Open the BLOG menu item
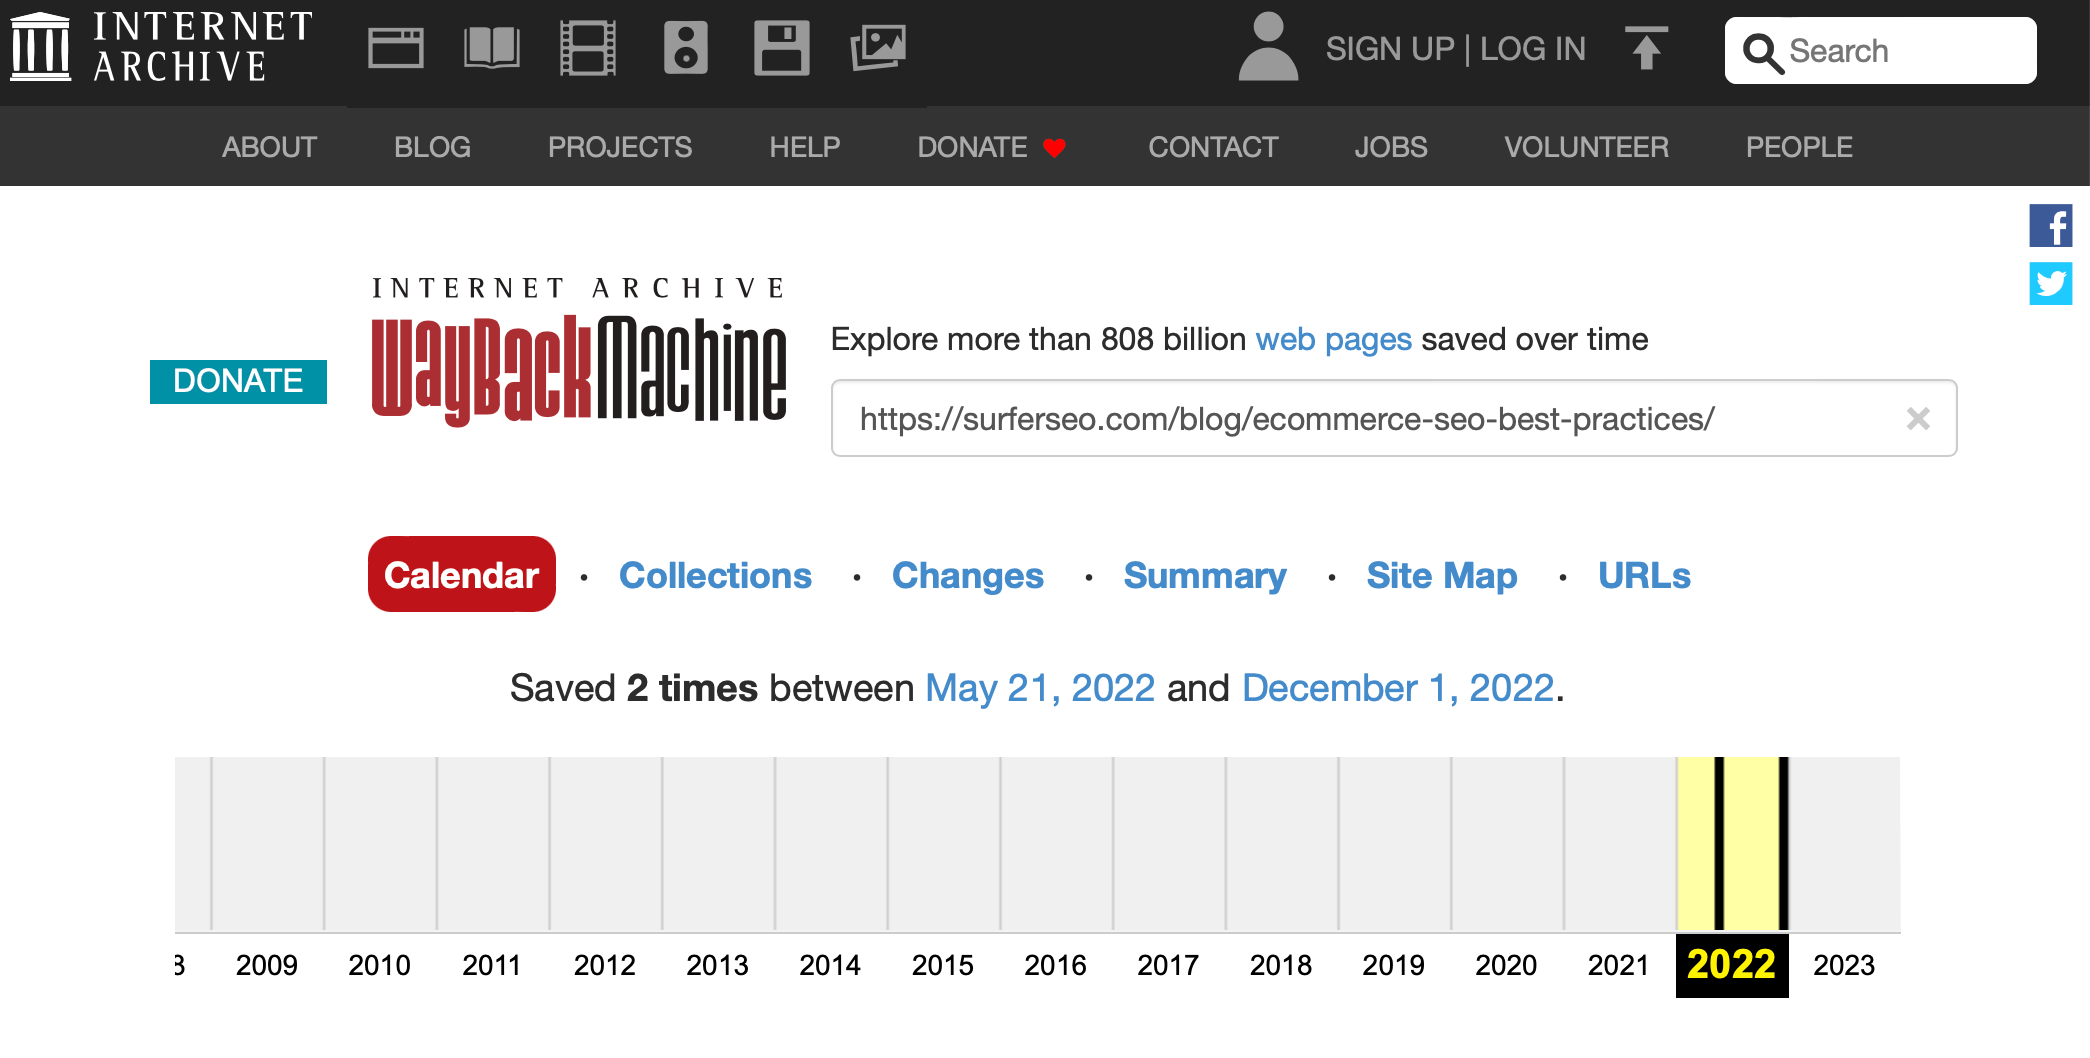Screen dimensions: 2090x1058 432,146
